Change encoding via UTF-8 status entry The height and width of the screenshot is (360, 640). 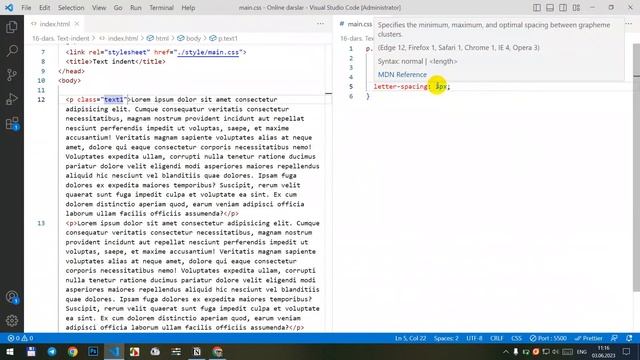pyautogui.click(x=474, y=338)
